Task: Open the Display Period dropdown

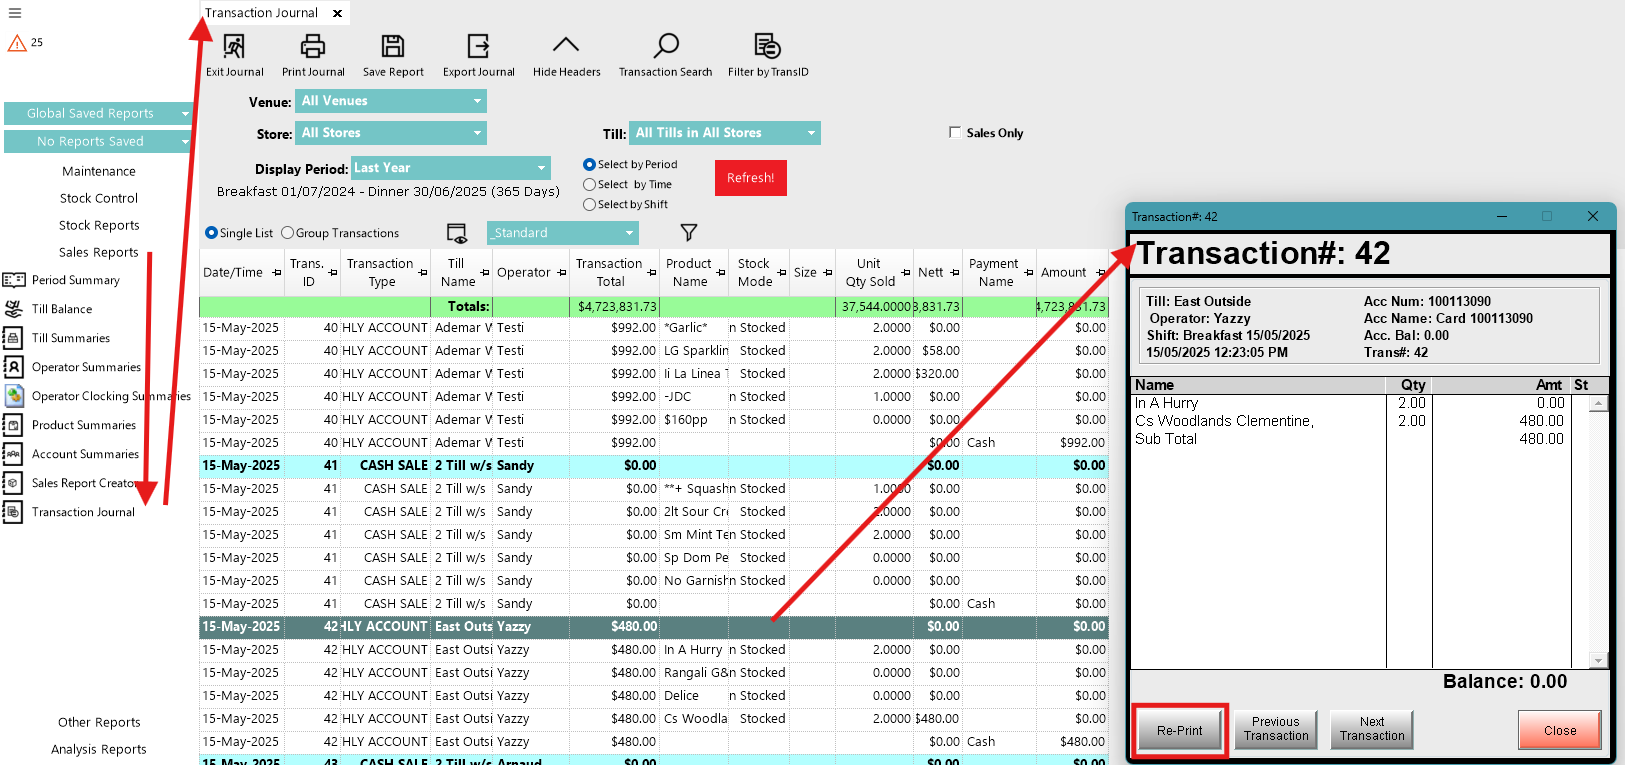Action: pyautogui.click(x=541, y=168)
